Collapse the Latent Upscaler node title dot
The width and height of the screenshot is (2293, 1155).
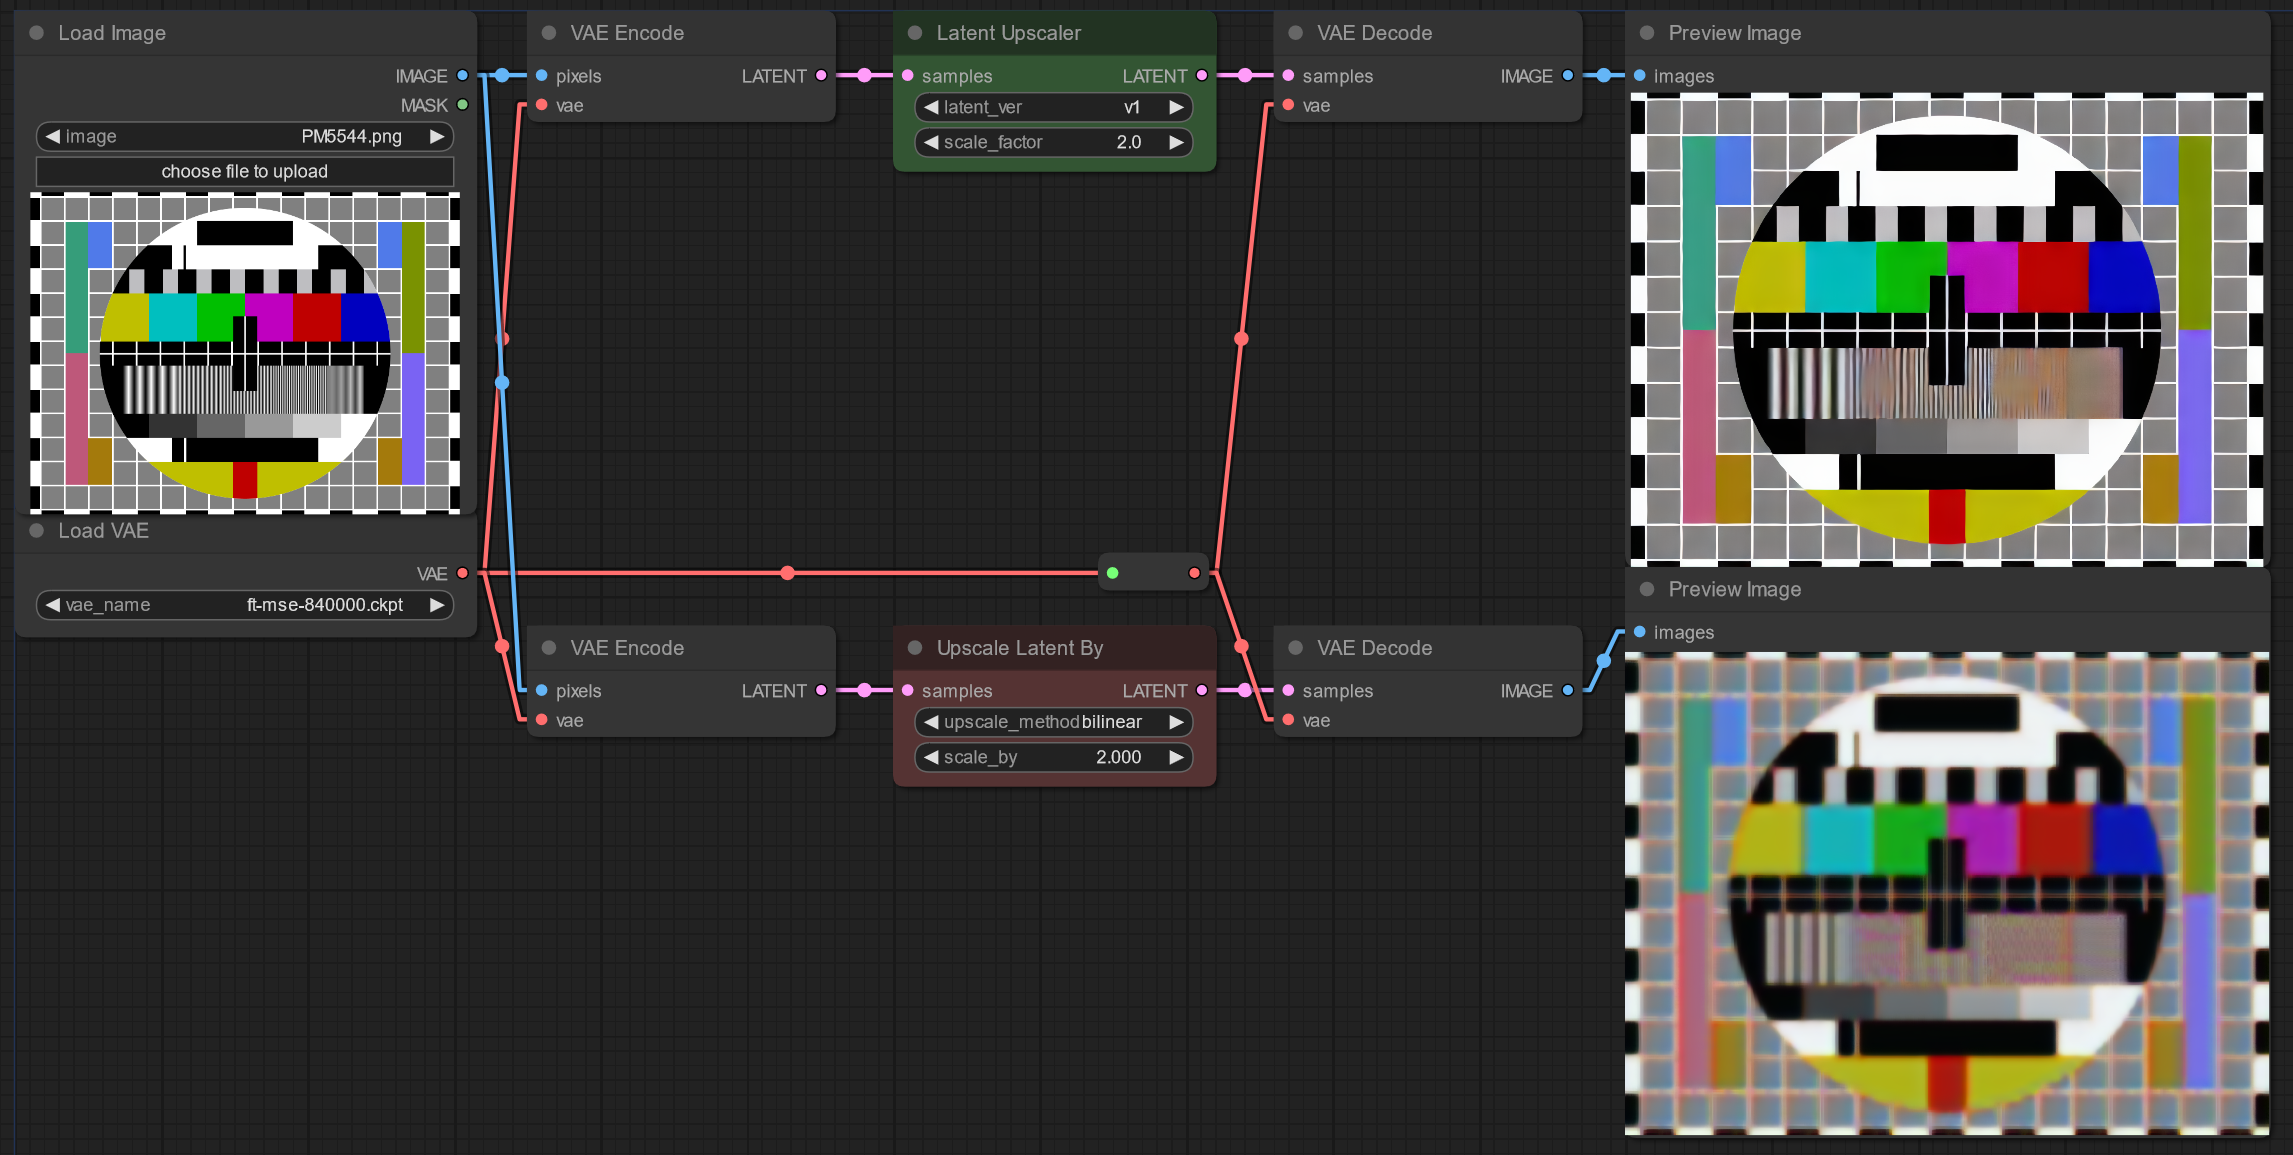click(x=914, y=32)
